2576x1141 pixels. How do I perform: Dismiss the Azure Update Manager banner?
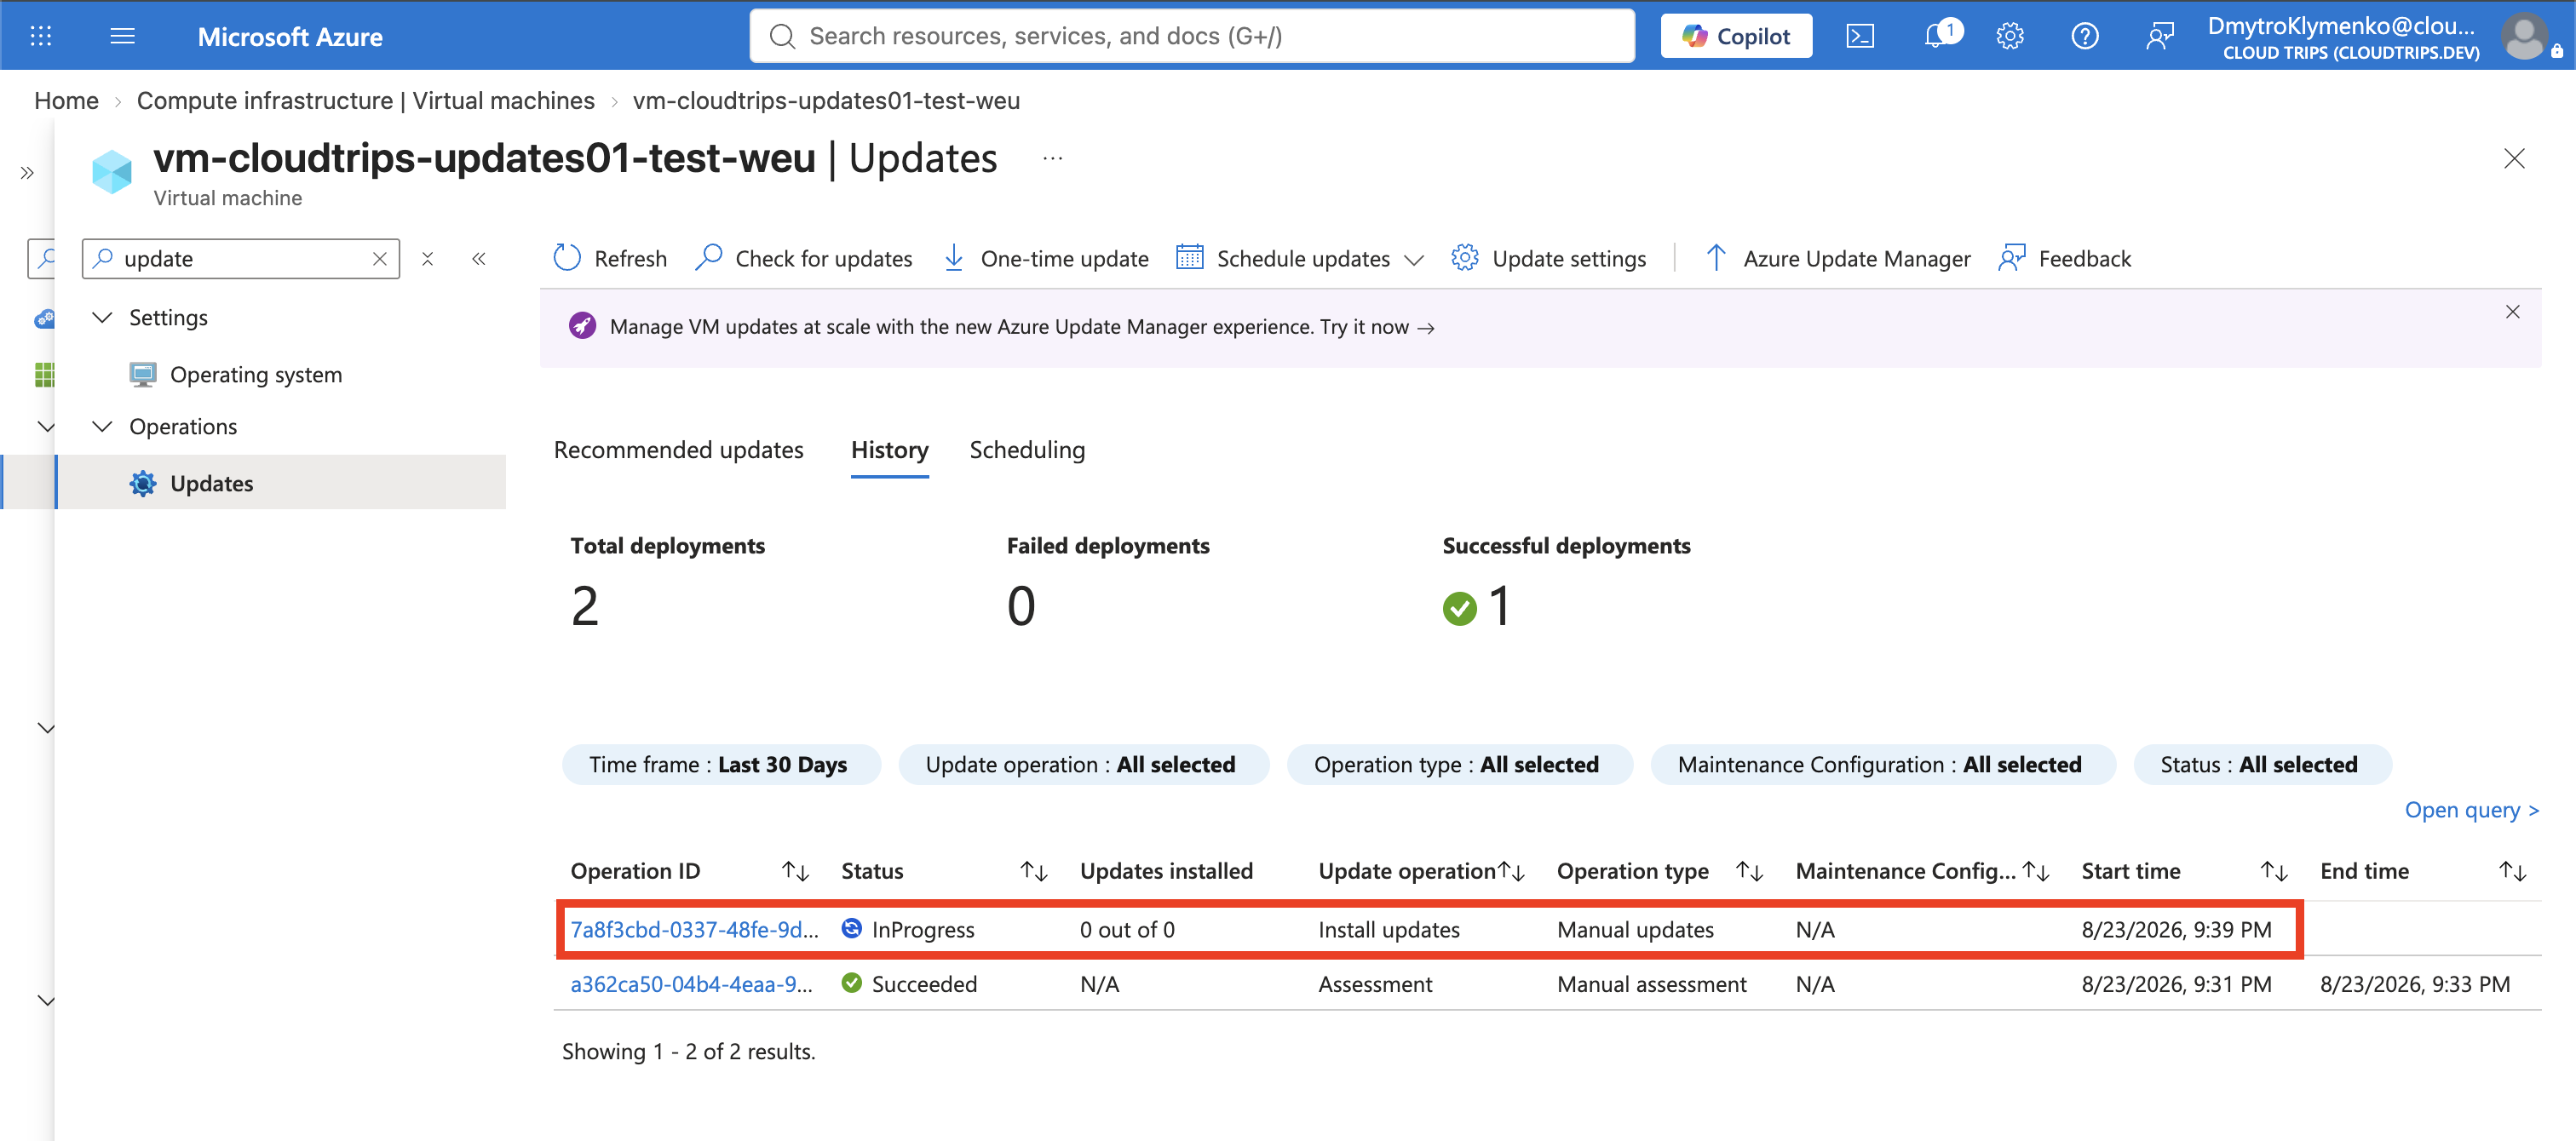[2512, 312]
